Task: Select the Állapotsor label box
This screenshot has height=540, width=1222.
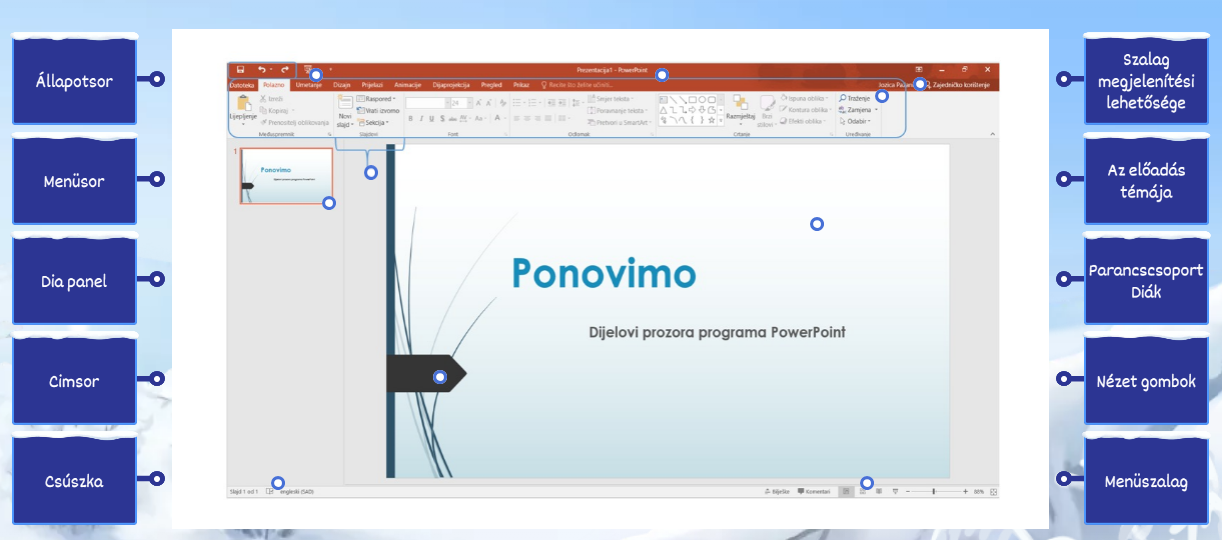Action: [x=74, y=81]
